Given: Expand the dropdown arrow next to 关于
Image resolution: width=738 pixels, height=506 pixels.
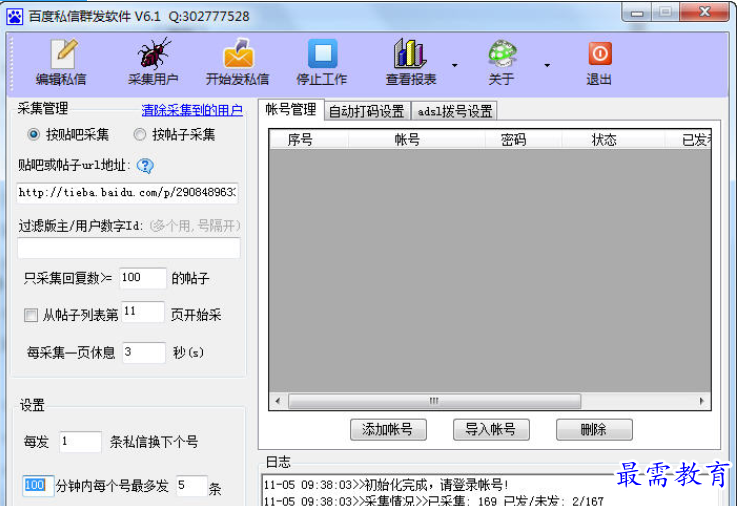Looking at the screenshot, I should click(547, 65).
